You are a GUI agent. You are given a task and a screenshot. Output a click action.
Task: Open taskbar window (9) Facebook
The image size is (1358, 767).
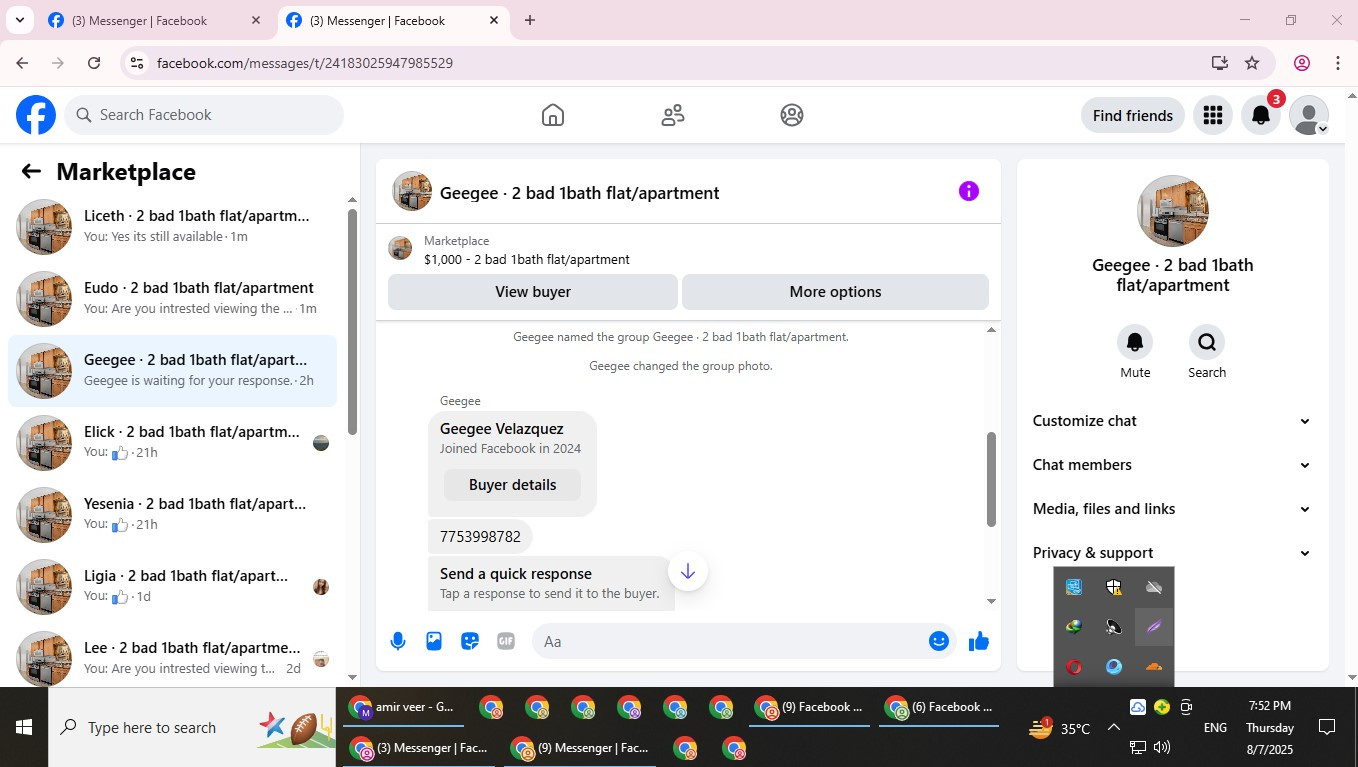click(810, 707)
